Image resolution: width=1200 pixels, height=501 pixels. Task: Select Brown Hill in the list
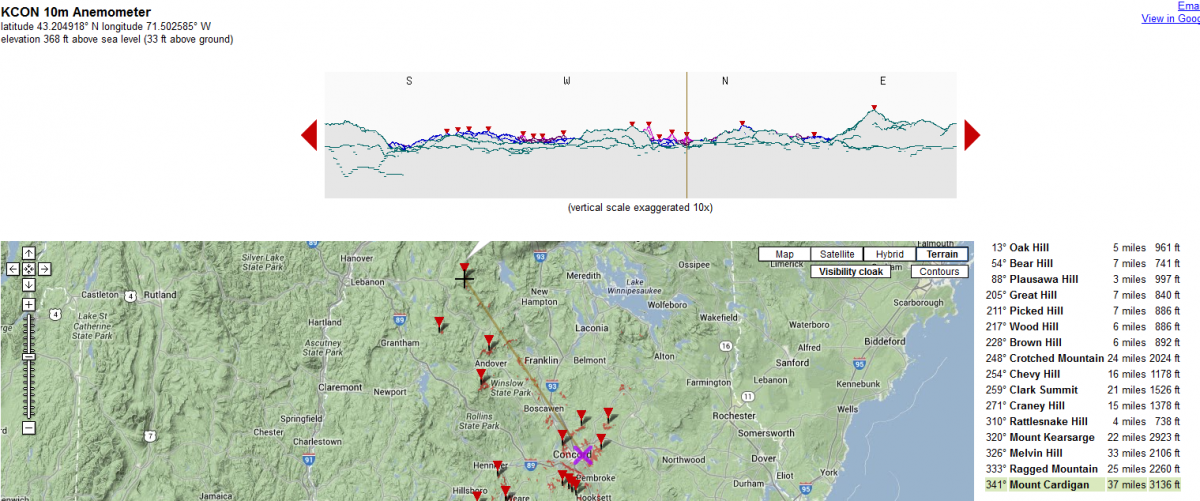(x=1085, y=342)
